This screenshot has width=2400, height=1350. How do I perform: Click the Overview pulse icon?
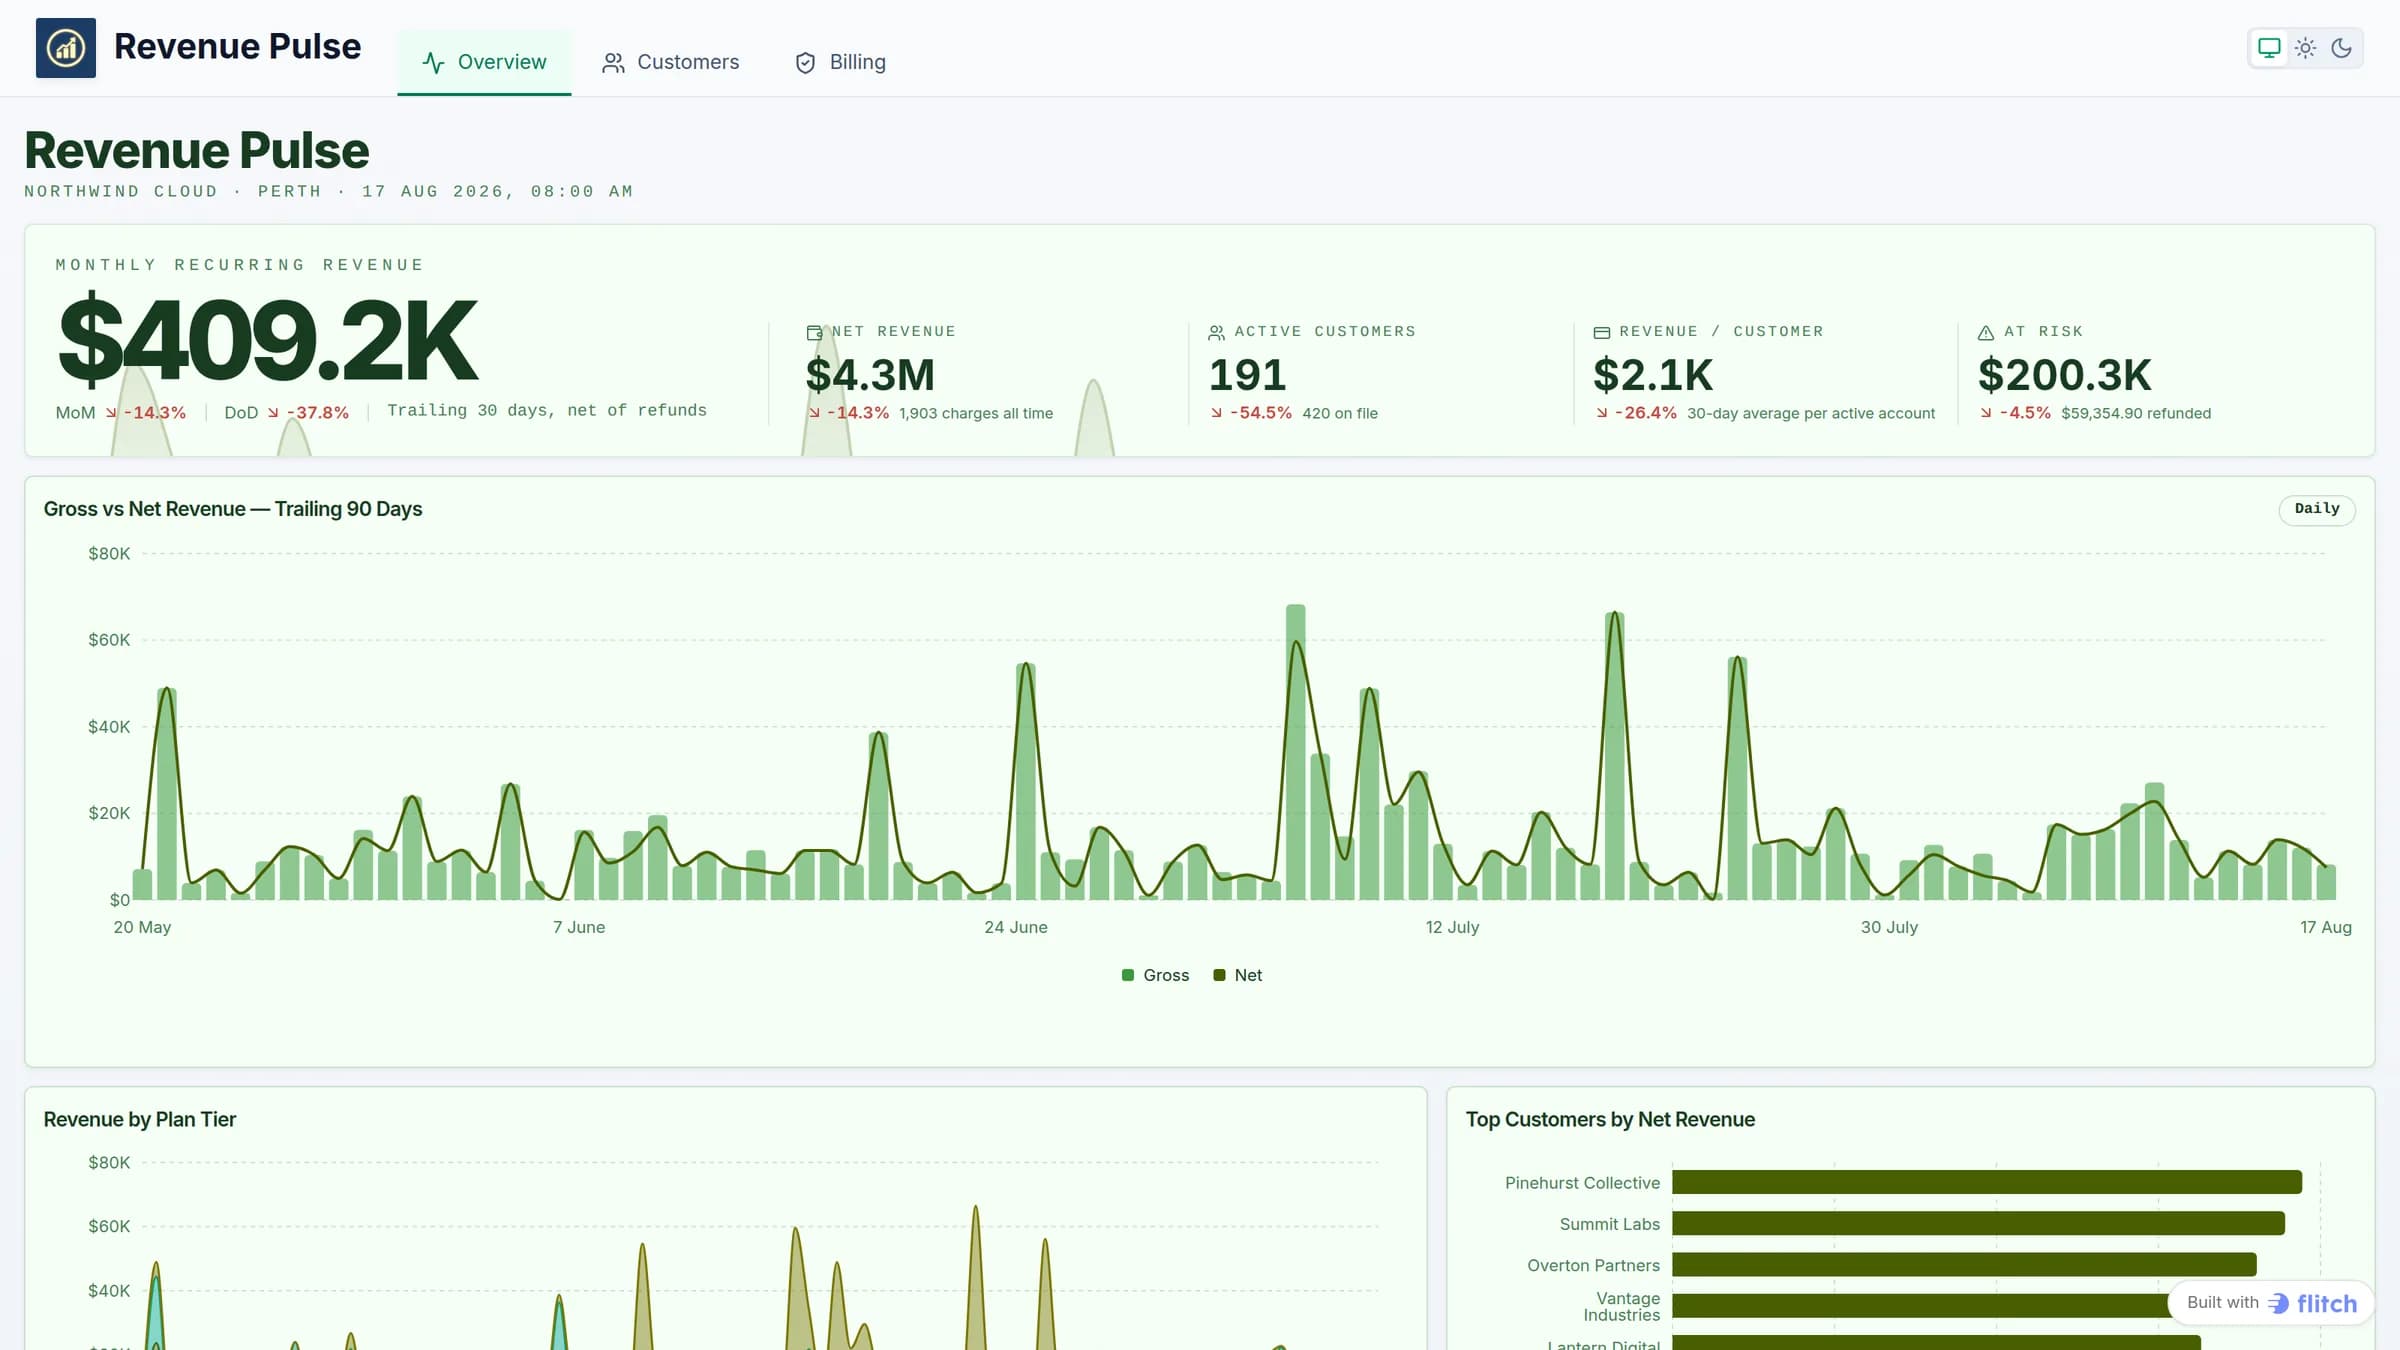pyautogui.click(x=433, y=63)
